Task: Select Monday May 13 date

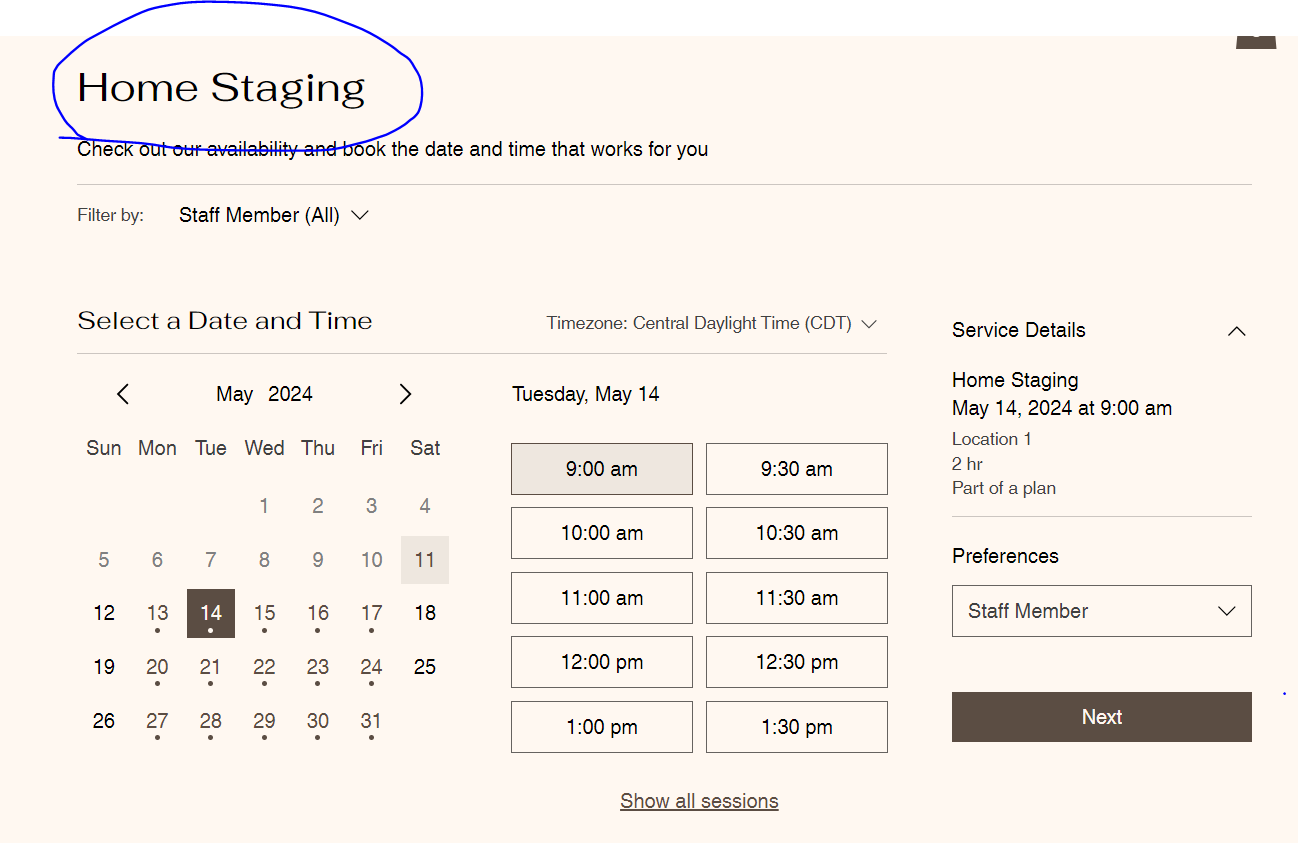Action: pyautogui.click(x=157, y=613)
